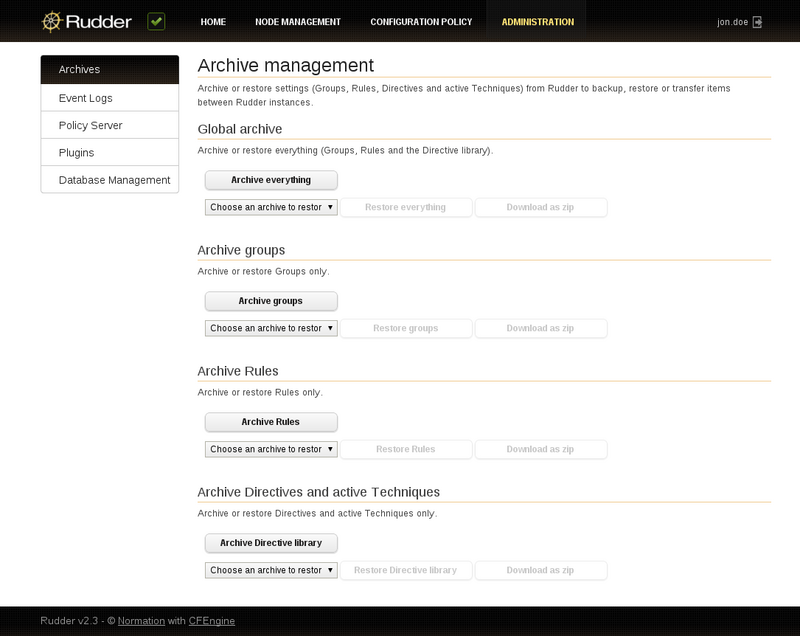Click the green checkmark status icon
The image size is (800, 636).
(x=156, y=21)
